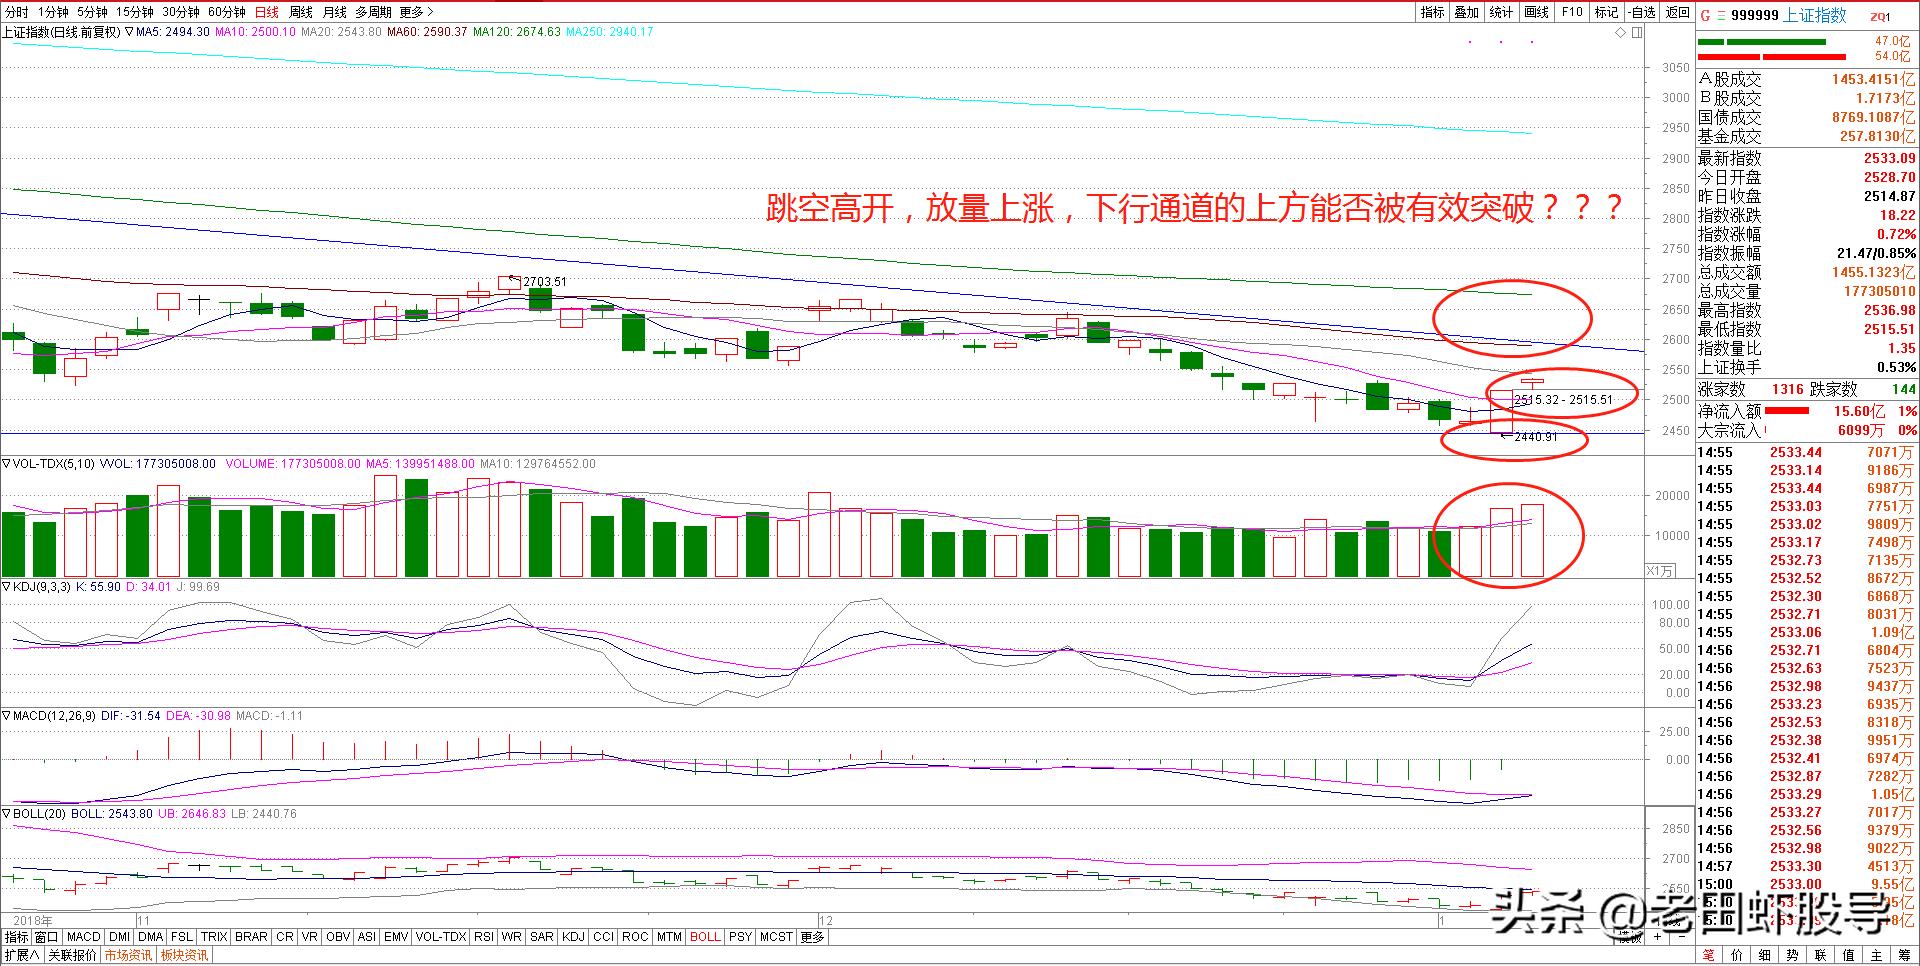Switch sub-chart to ASI indicator

(367, 937)
